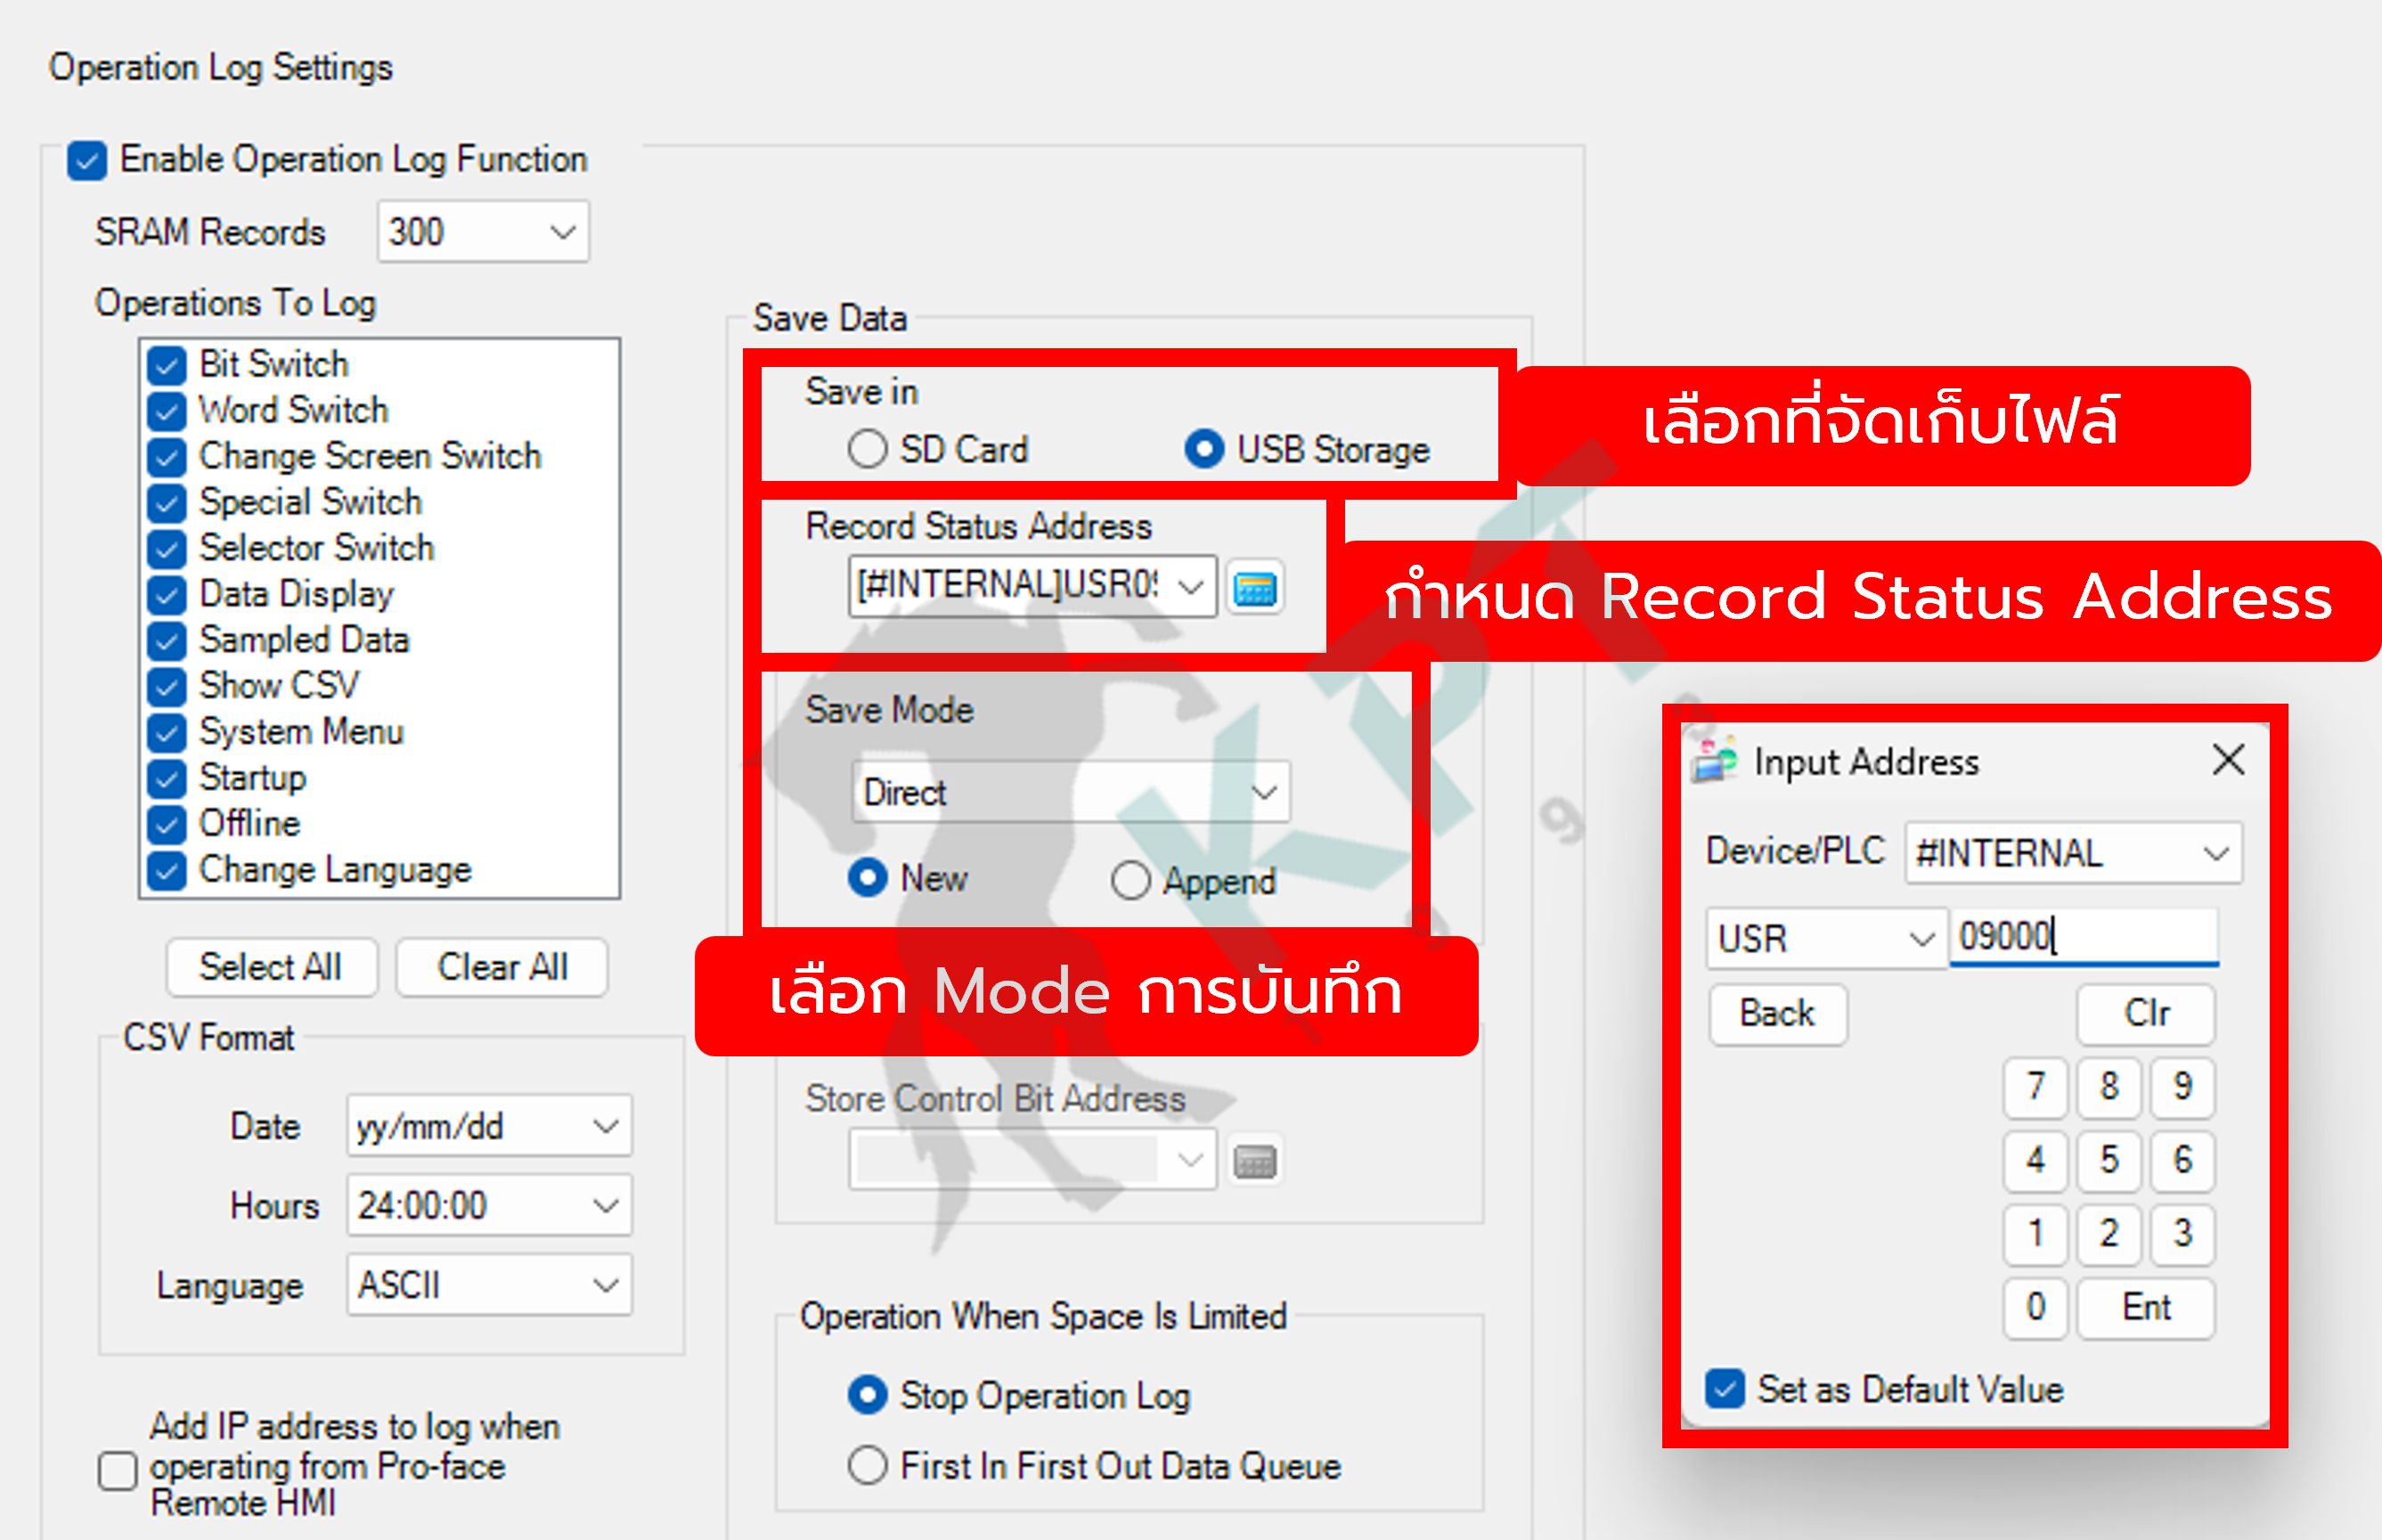Open Hours format dropdown

tap(489, 1205)
